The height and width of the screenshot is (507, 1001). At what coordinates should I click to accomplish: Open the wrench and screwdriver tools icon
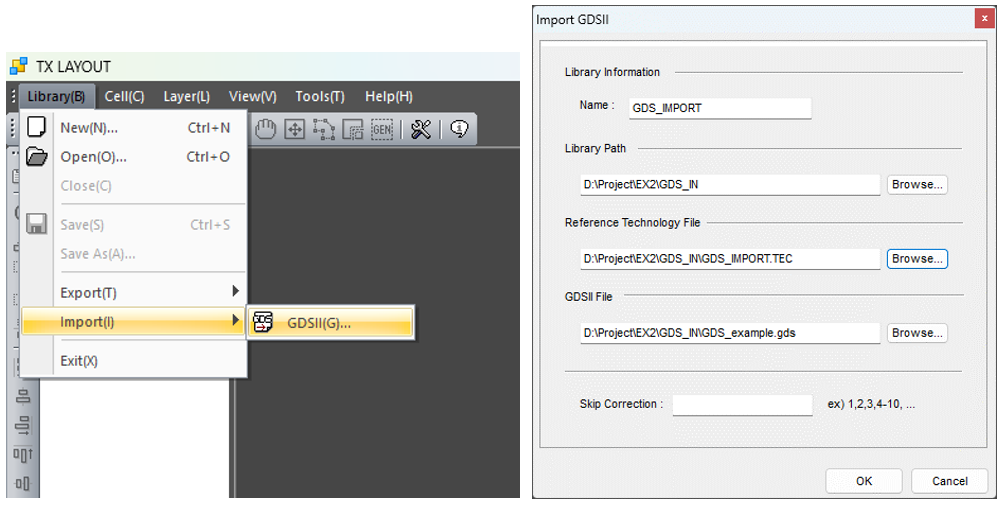coord(421,129)
